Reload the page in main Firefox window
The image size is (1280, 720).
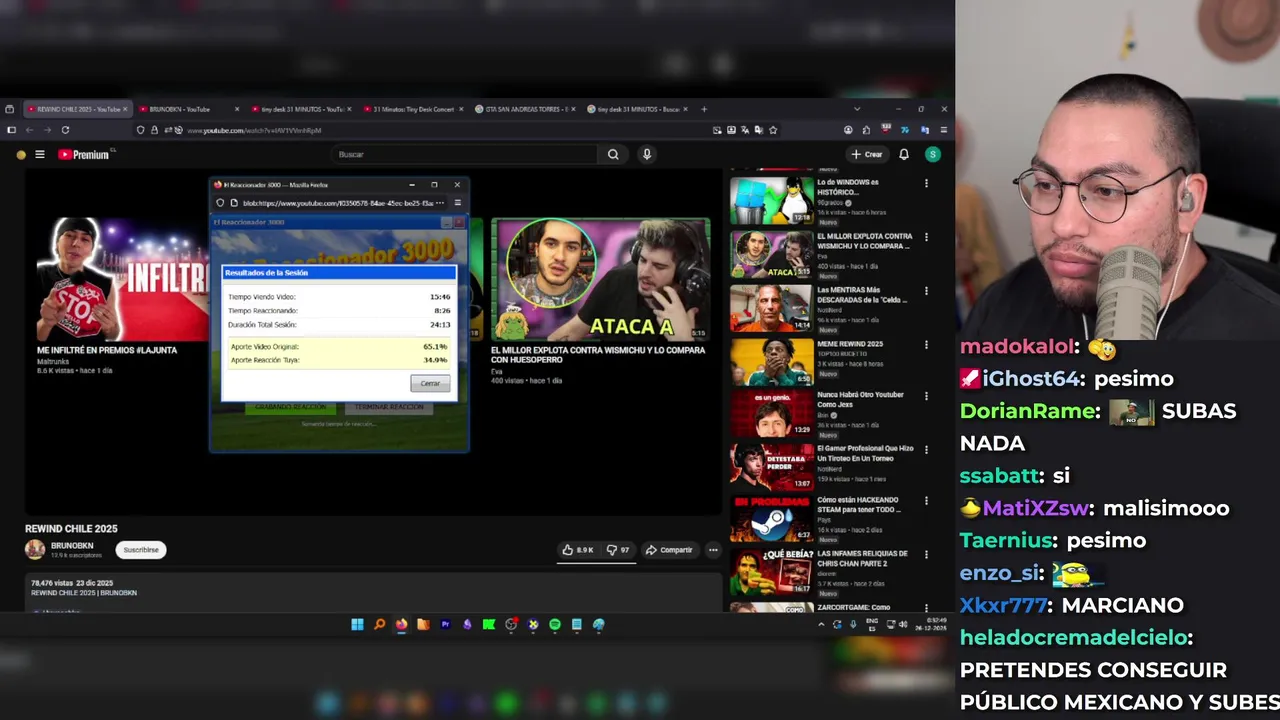[65, 130]
